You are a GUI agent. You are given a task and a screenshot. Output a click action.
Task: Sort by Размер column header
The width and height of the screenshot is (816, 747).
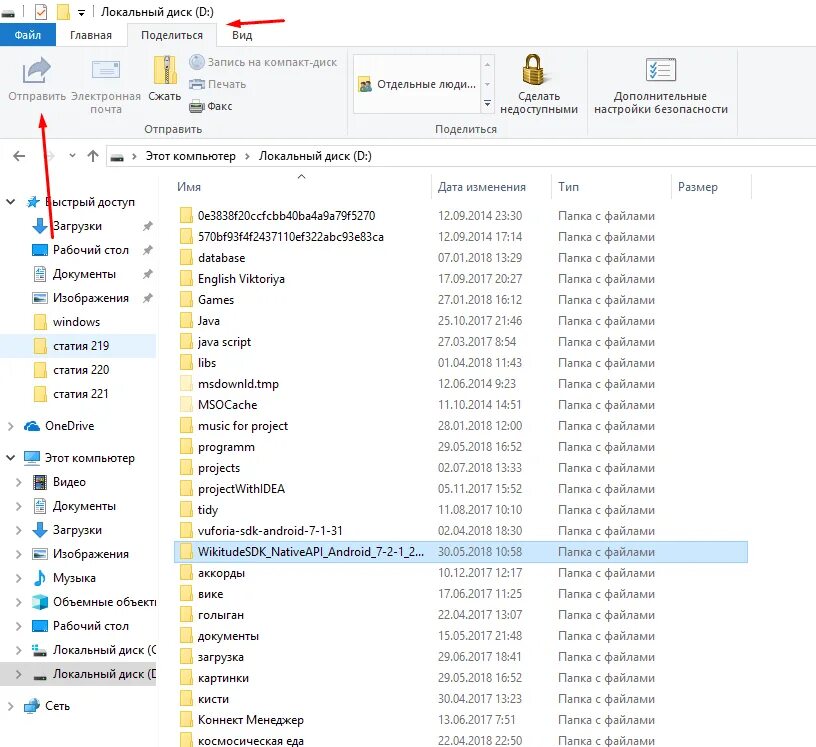pyautogui.click(x=697, y=187)
